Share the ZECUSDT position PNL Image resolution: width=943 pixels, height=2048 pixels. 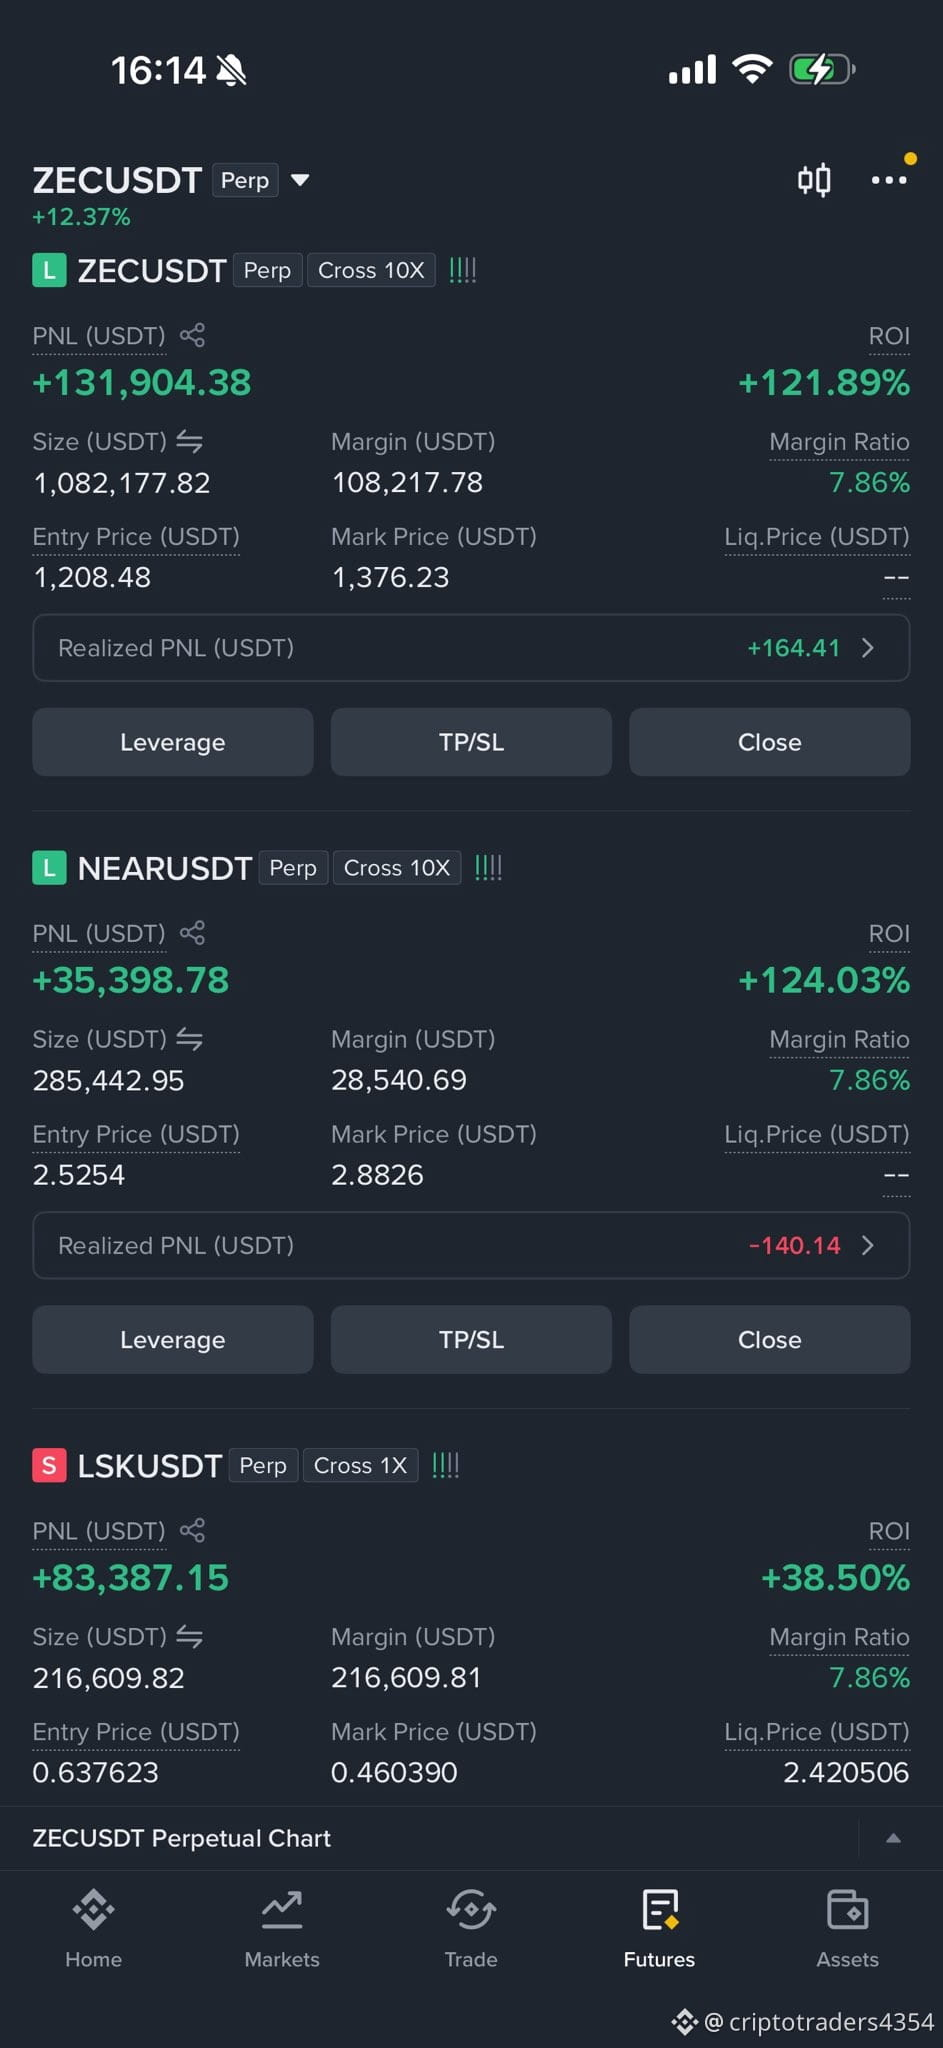point(192,335)
